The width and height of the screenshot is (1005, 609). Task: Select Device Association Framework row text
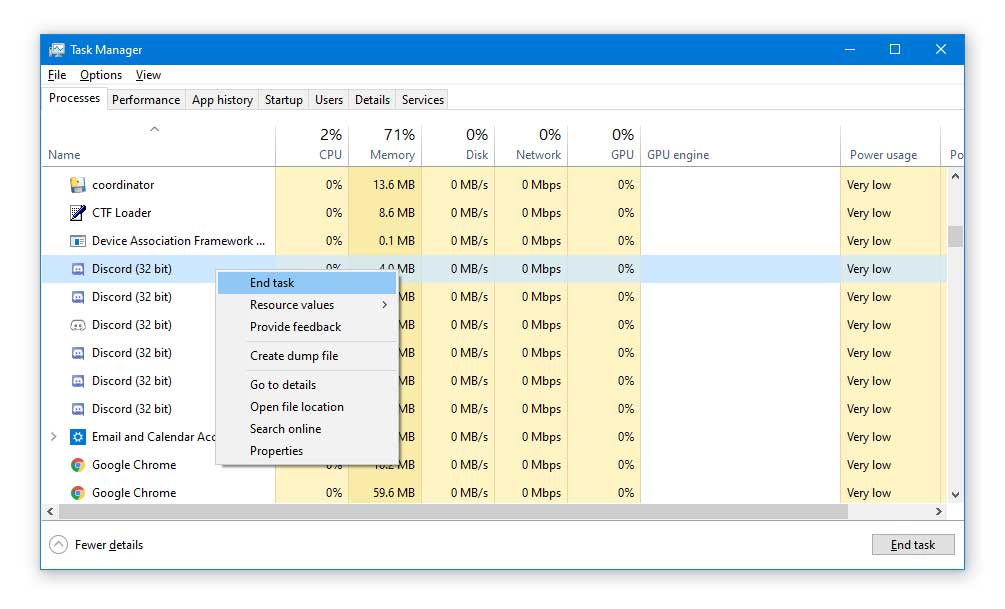tap(178, 241)
